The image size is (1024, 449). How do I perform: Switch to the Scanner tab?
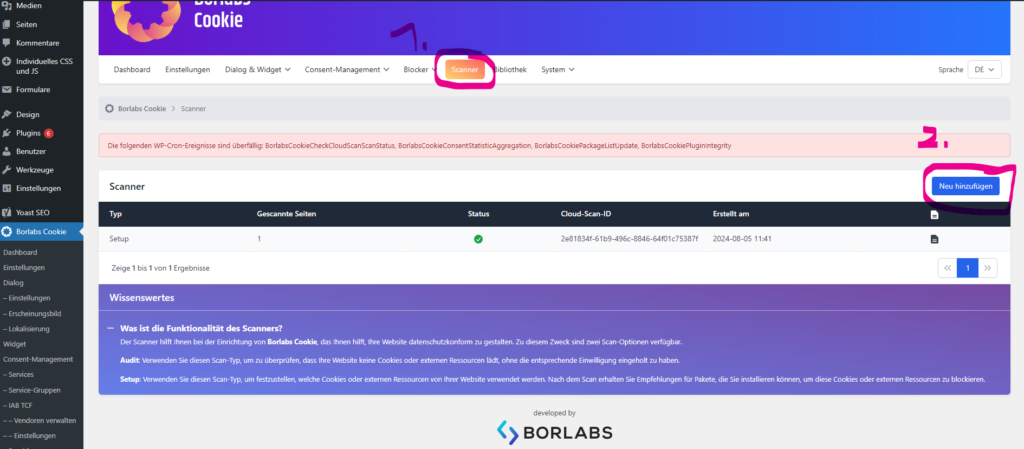464,70
